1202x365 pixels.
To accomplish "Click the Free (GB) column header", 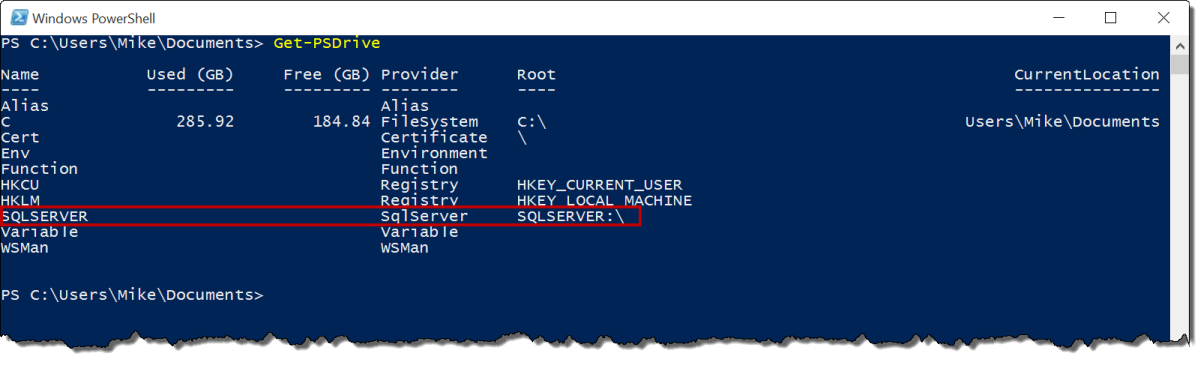I will [327, 75].
